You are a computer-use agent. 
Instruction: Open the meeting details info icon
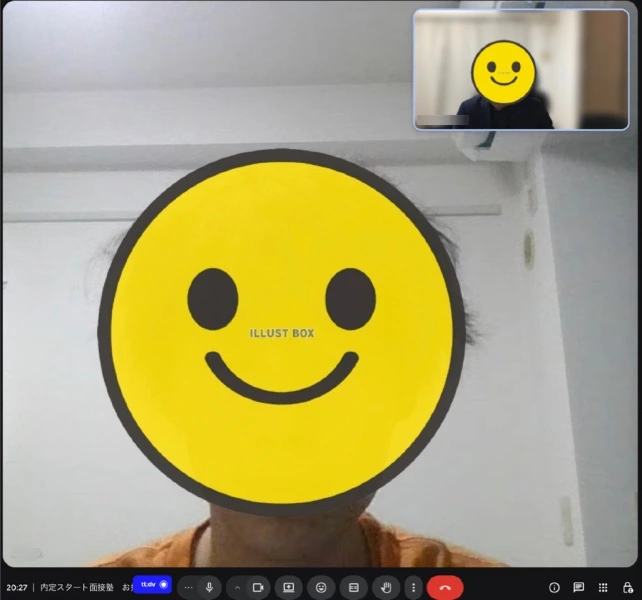coord(554,587)
